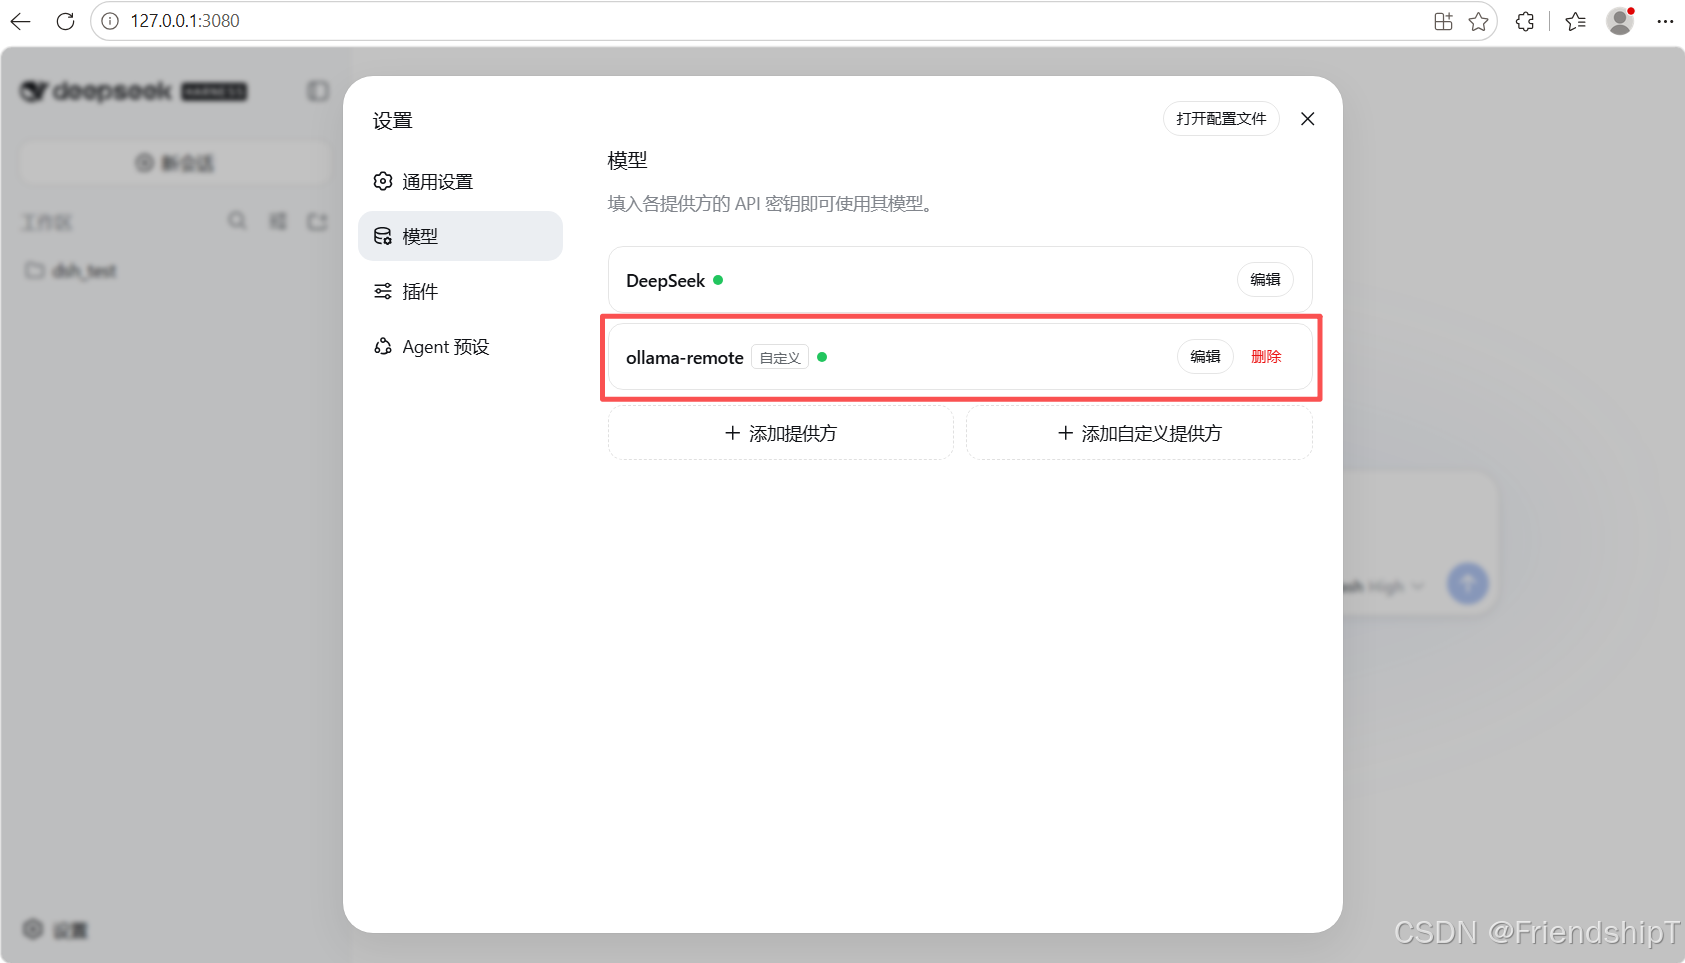Go back using the browser back arrow
1685x963 pixels.
[x=20, y=21]
